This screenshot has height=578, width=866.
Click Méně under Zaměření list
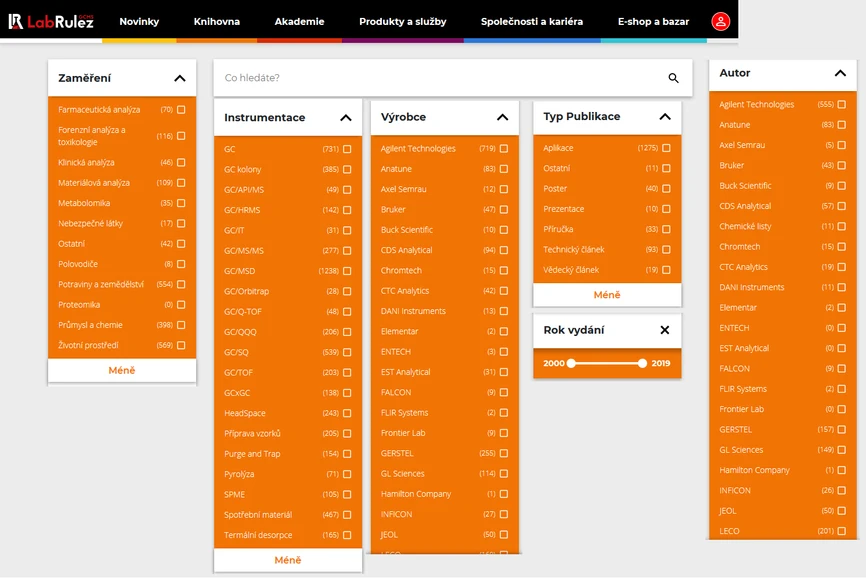tap(122, 371)
